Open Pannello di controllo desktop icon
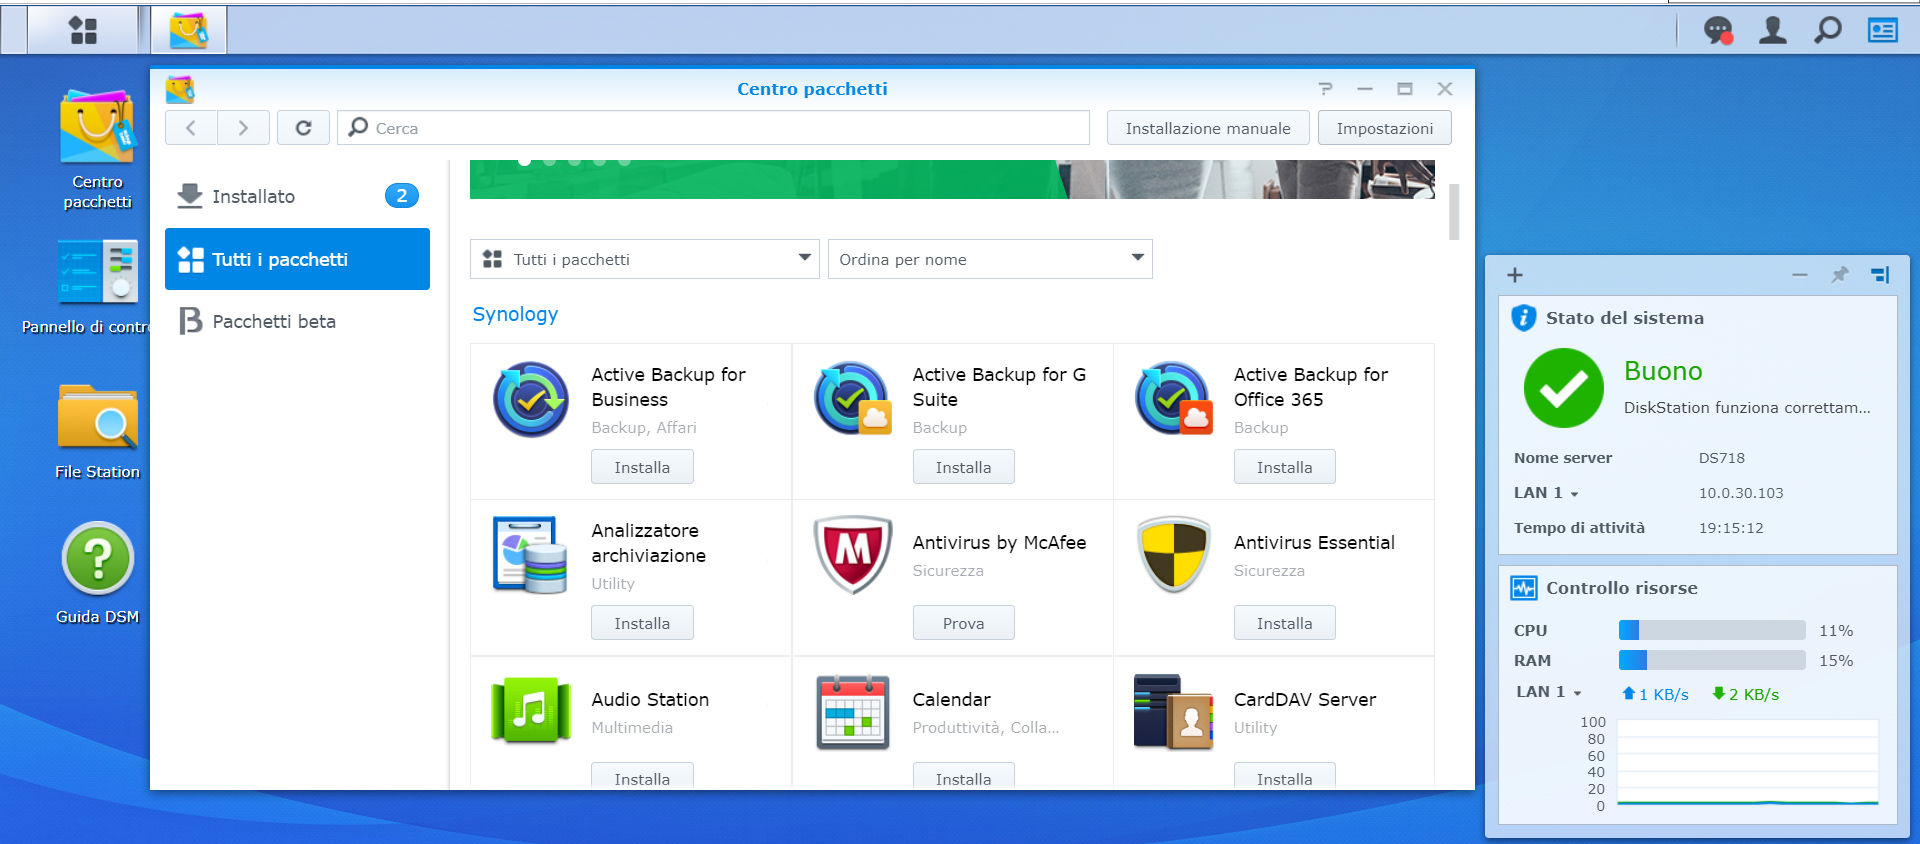The height and width of the screenshot is (844, 1920). click(x=97, y=287)
